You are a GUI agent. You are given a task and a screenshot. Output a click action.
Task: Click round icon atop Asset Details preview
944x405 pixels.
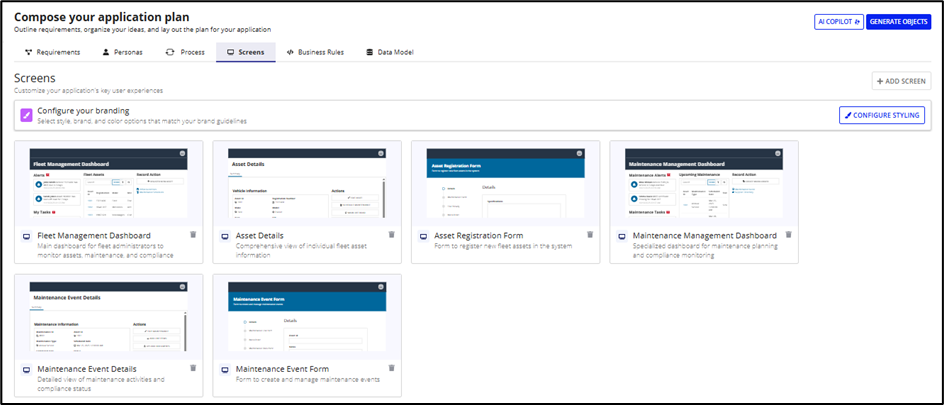(380, 153)
